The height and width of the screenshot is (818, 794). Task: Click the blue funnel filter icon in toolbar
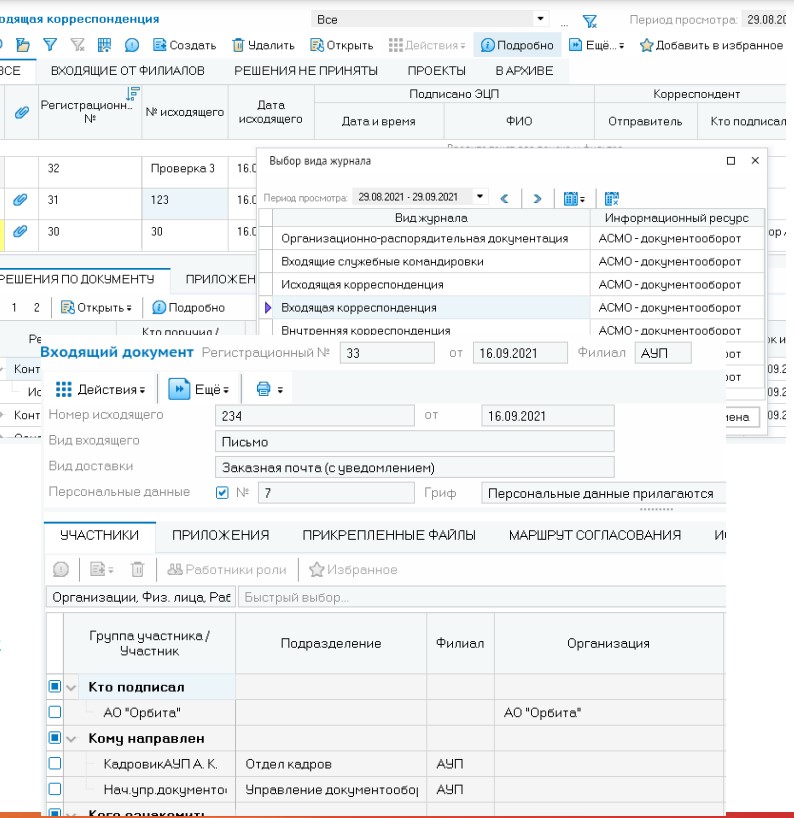point(50,45)
